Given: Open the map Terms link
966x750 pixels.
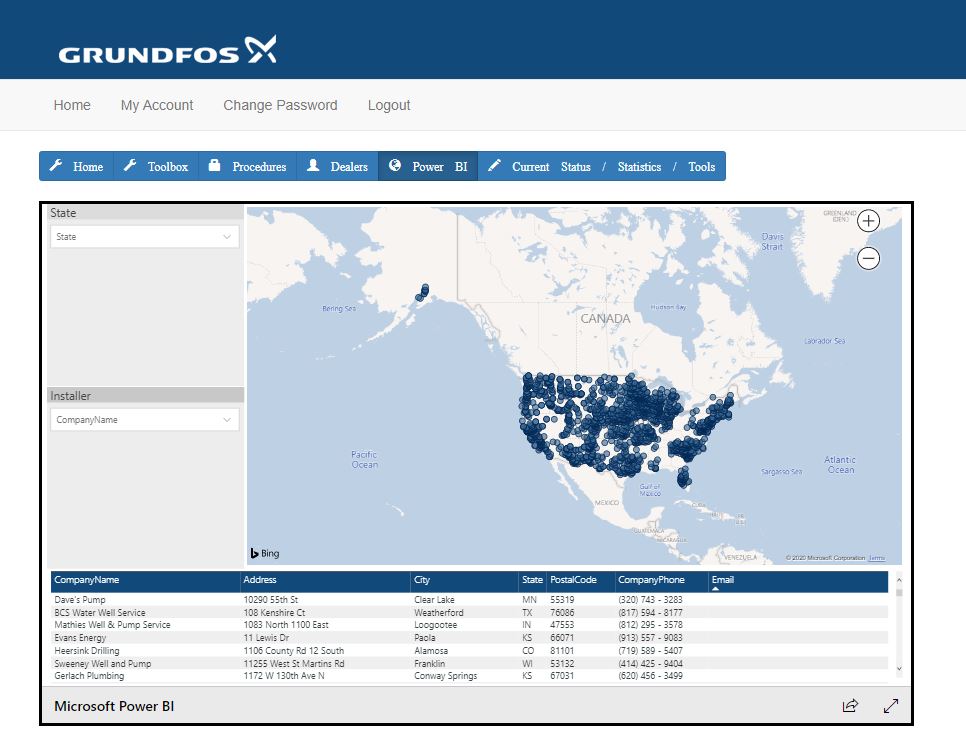Looking at the screenshot, I should coord(877,558).
